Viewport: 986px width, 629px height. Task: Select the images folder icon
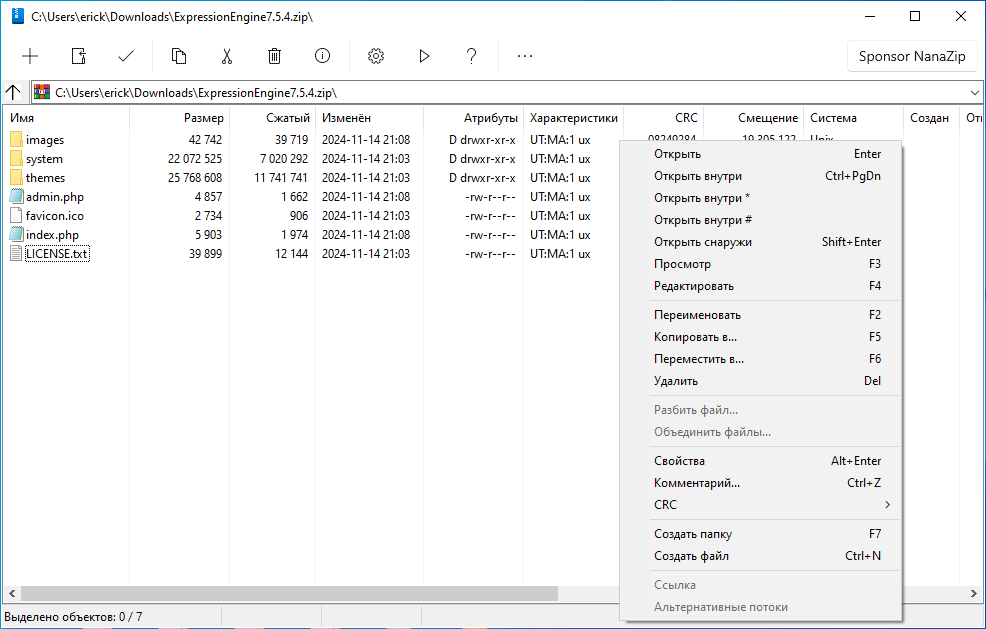[x=16, y=140]
